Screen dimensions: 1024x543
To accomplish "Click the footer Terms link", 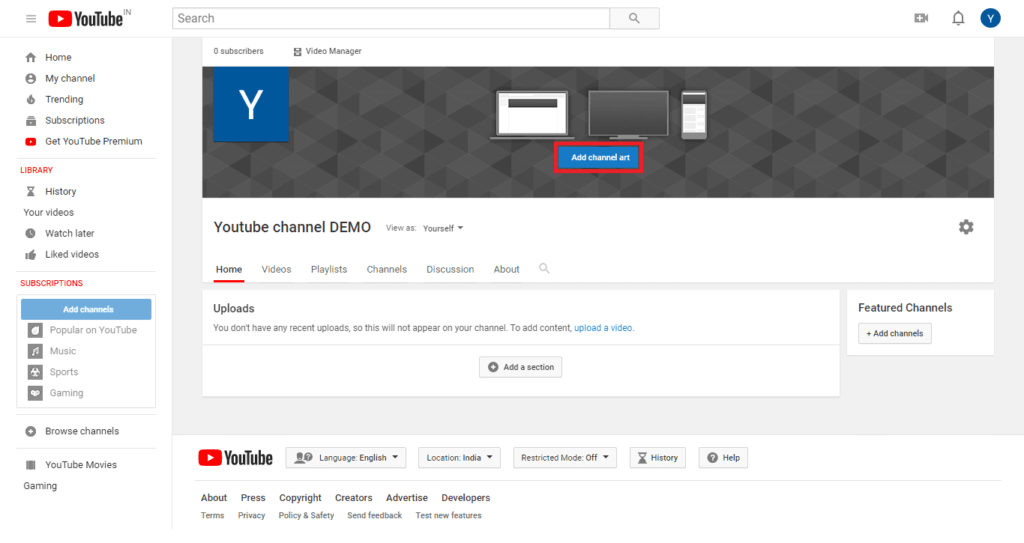I will (212, 516).
